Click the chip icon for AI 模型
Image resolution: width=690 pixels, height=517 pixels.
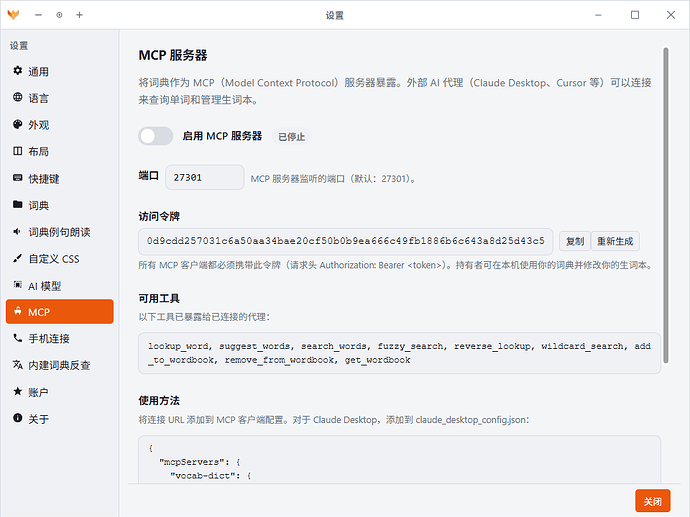coord(18,285)
